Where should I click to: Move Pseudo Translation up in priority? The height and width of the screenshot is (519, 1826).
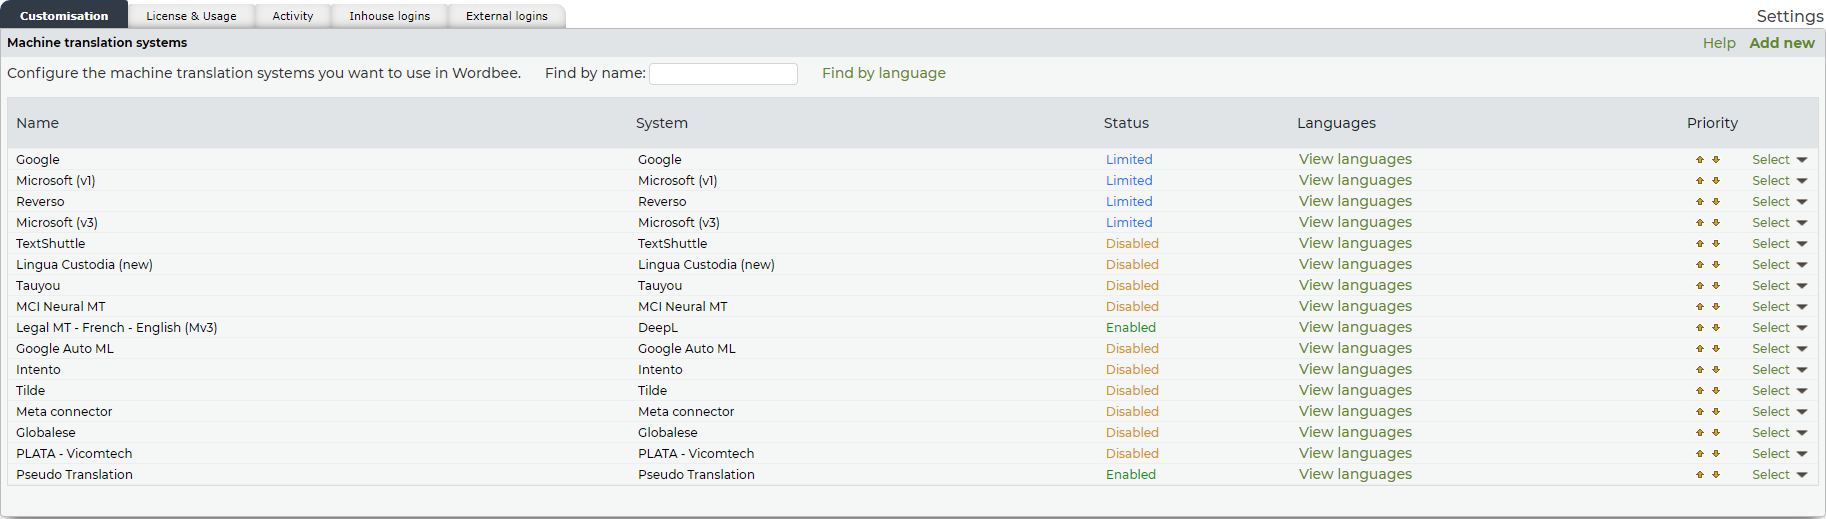pyautogui.click(x=1699, y=475)
